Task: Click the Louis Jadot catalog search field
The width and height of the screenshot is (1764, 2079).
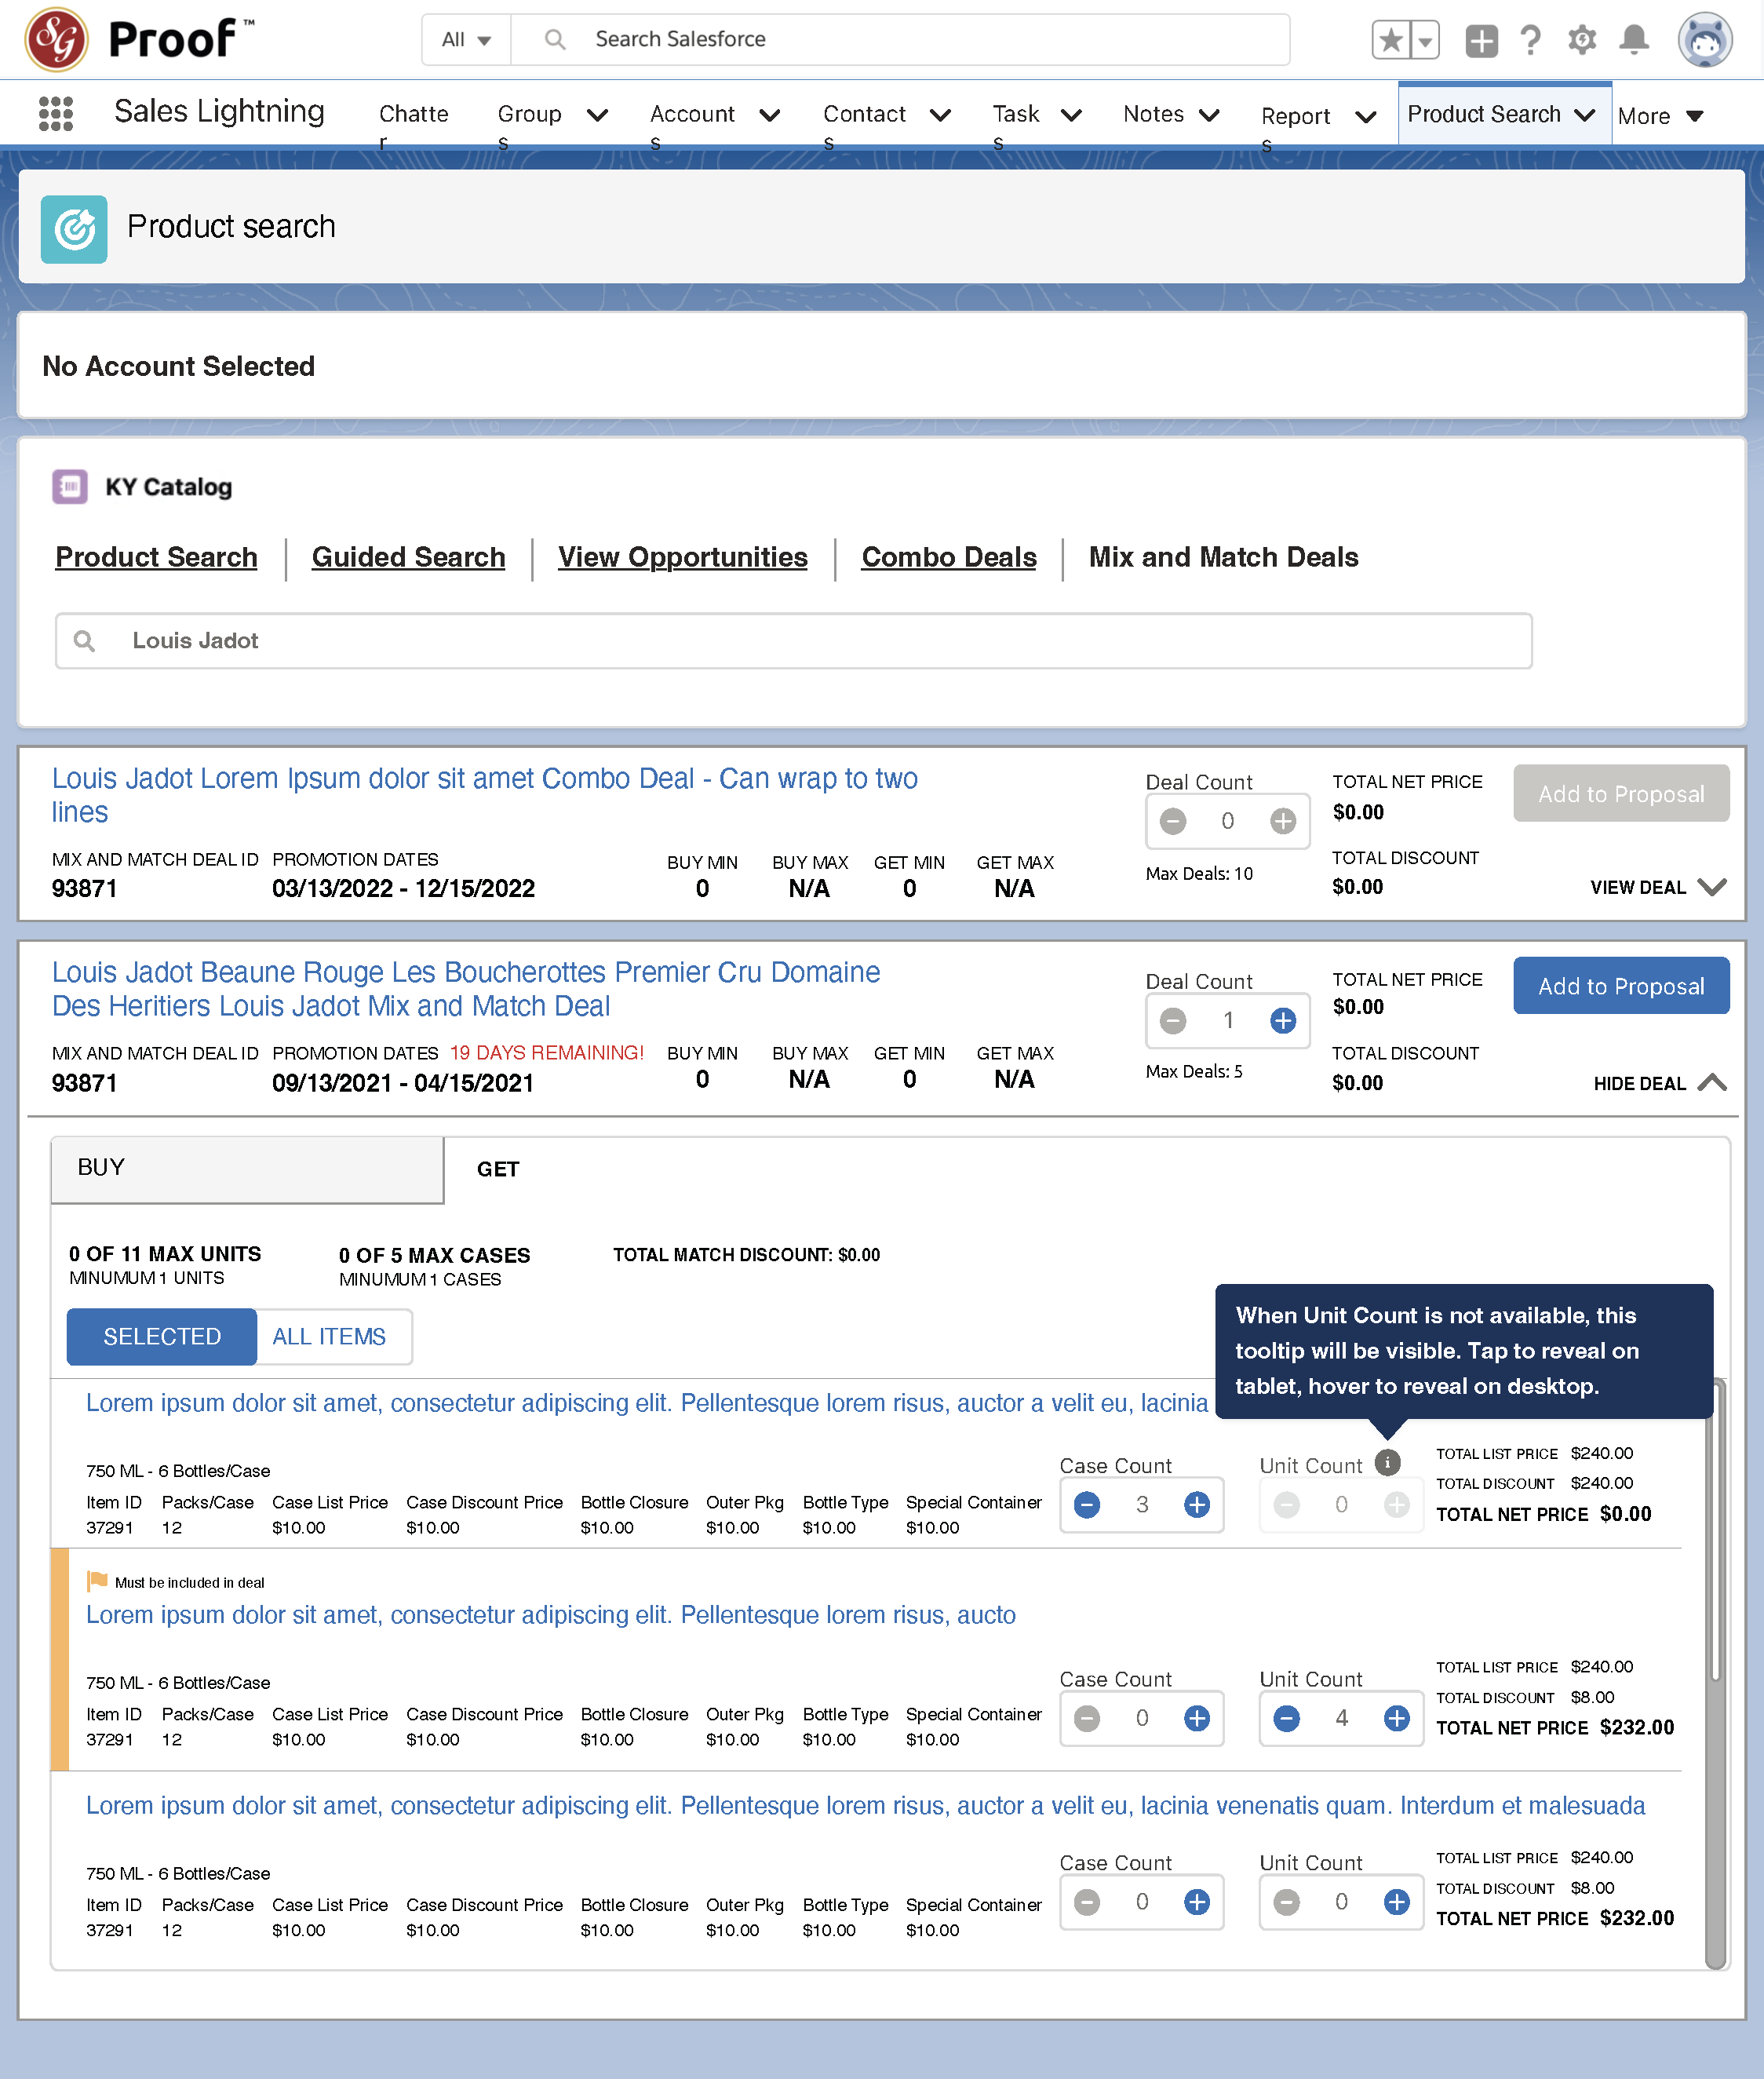Action: click(x=793, y=640)
